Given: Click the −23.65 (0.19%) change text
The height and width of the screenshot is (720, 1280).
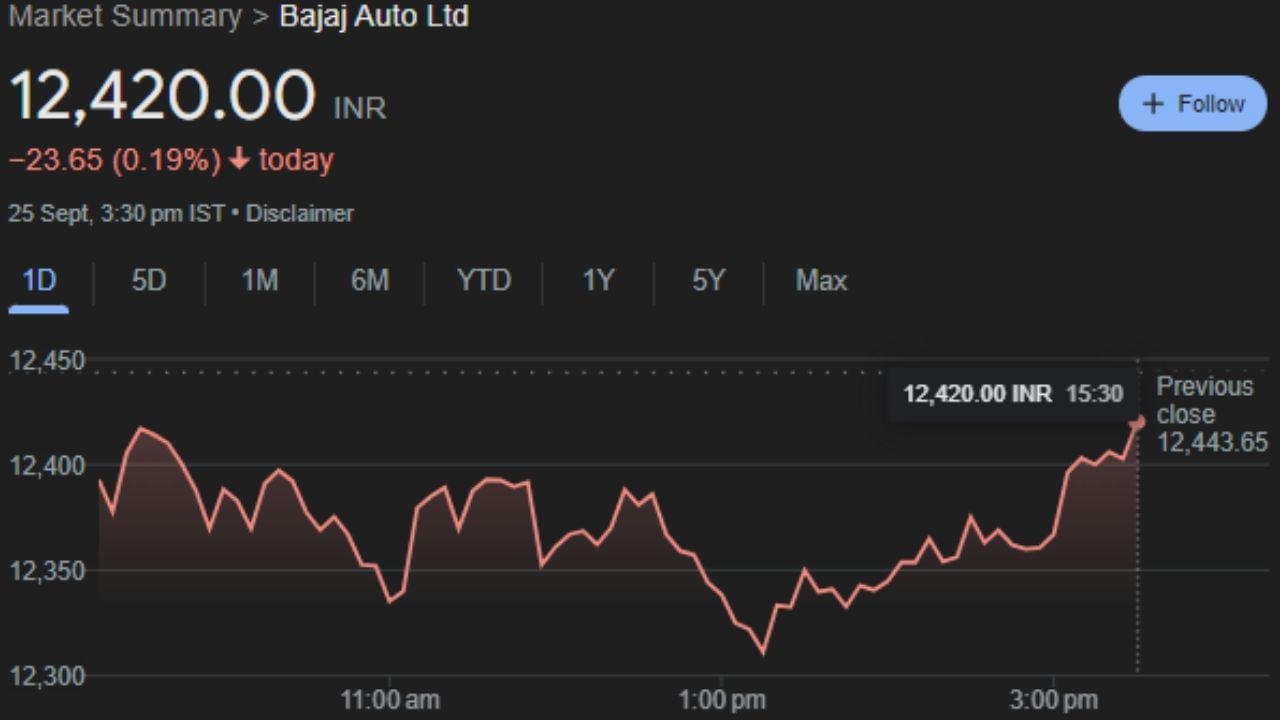Looking at the screenshot, I should click(114, 160).
